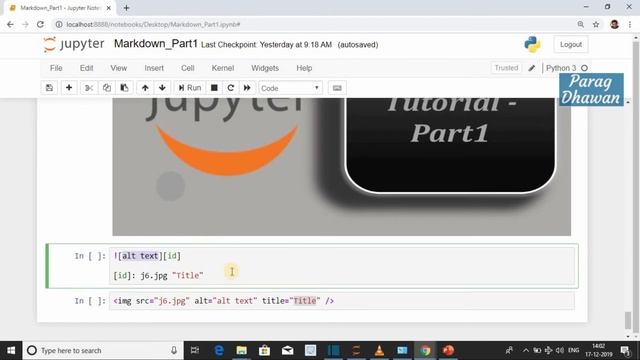The image size is (640, 360).
Task: Open the cell type dropdown showing Code
Action: 290,88
